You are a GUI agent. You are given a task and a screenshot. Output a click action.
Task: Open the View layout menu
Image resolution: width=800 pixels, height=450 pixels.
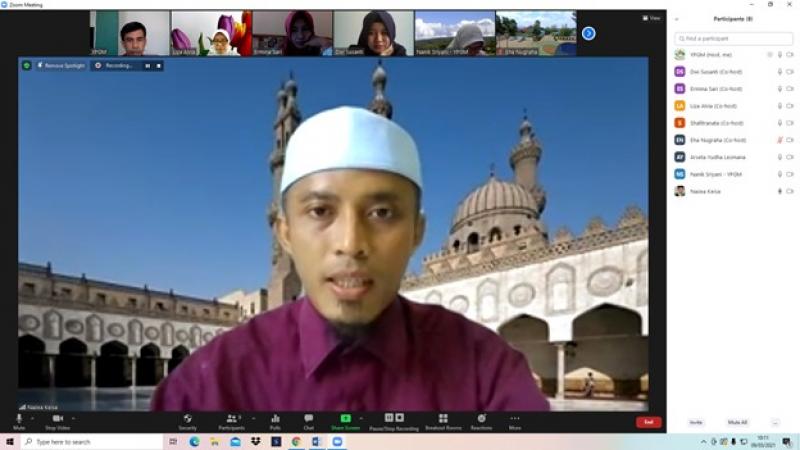(652, 18)
